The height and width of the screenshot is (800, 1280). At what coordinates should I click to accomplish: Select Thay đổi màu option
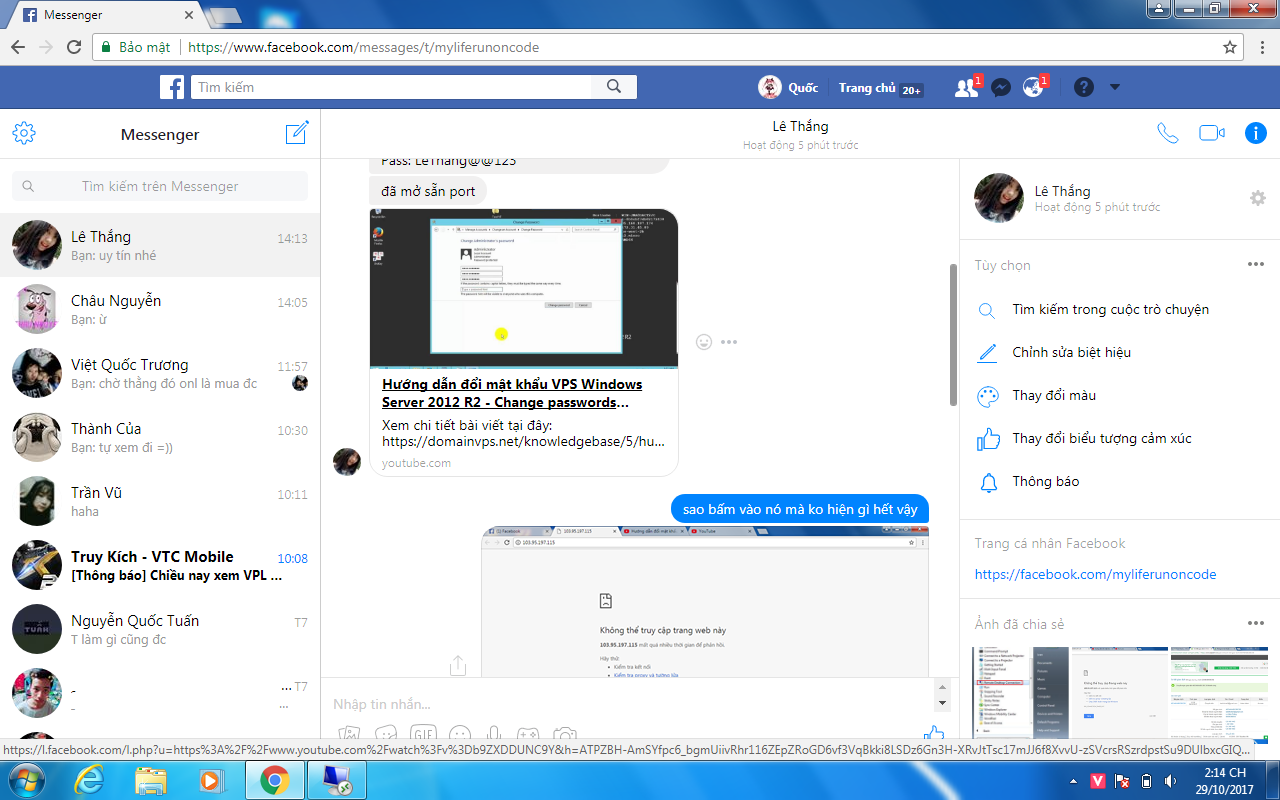coord(1054,396)
